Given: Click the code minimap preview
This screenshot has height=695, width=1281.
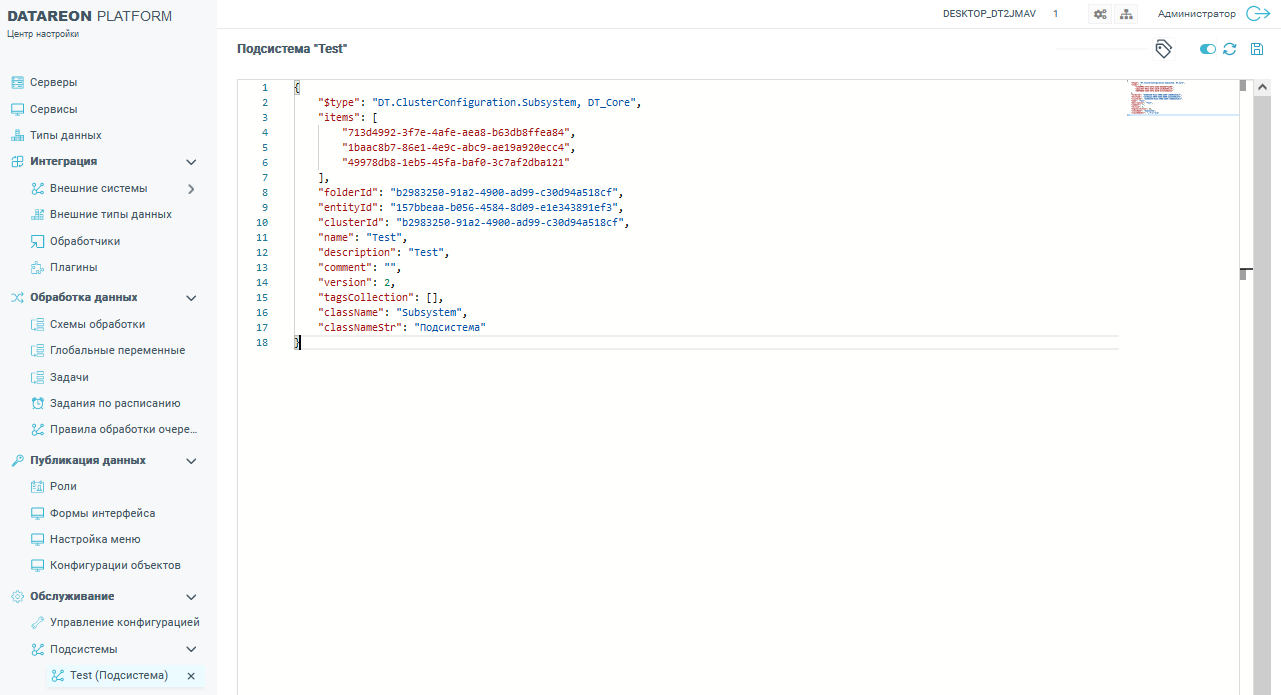Looking at the screenshot, I should click(x=1155, y=98).
